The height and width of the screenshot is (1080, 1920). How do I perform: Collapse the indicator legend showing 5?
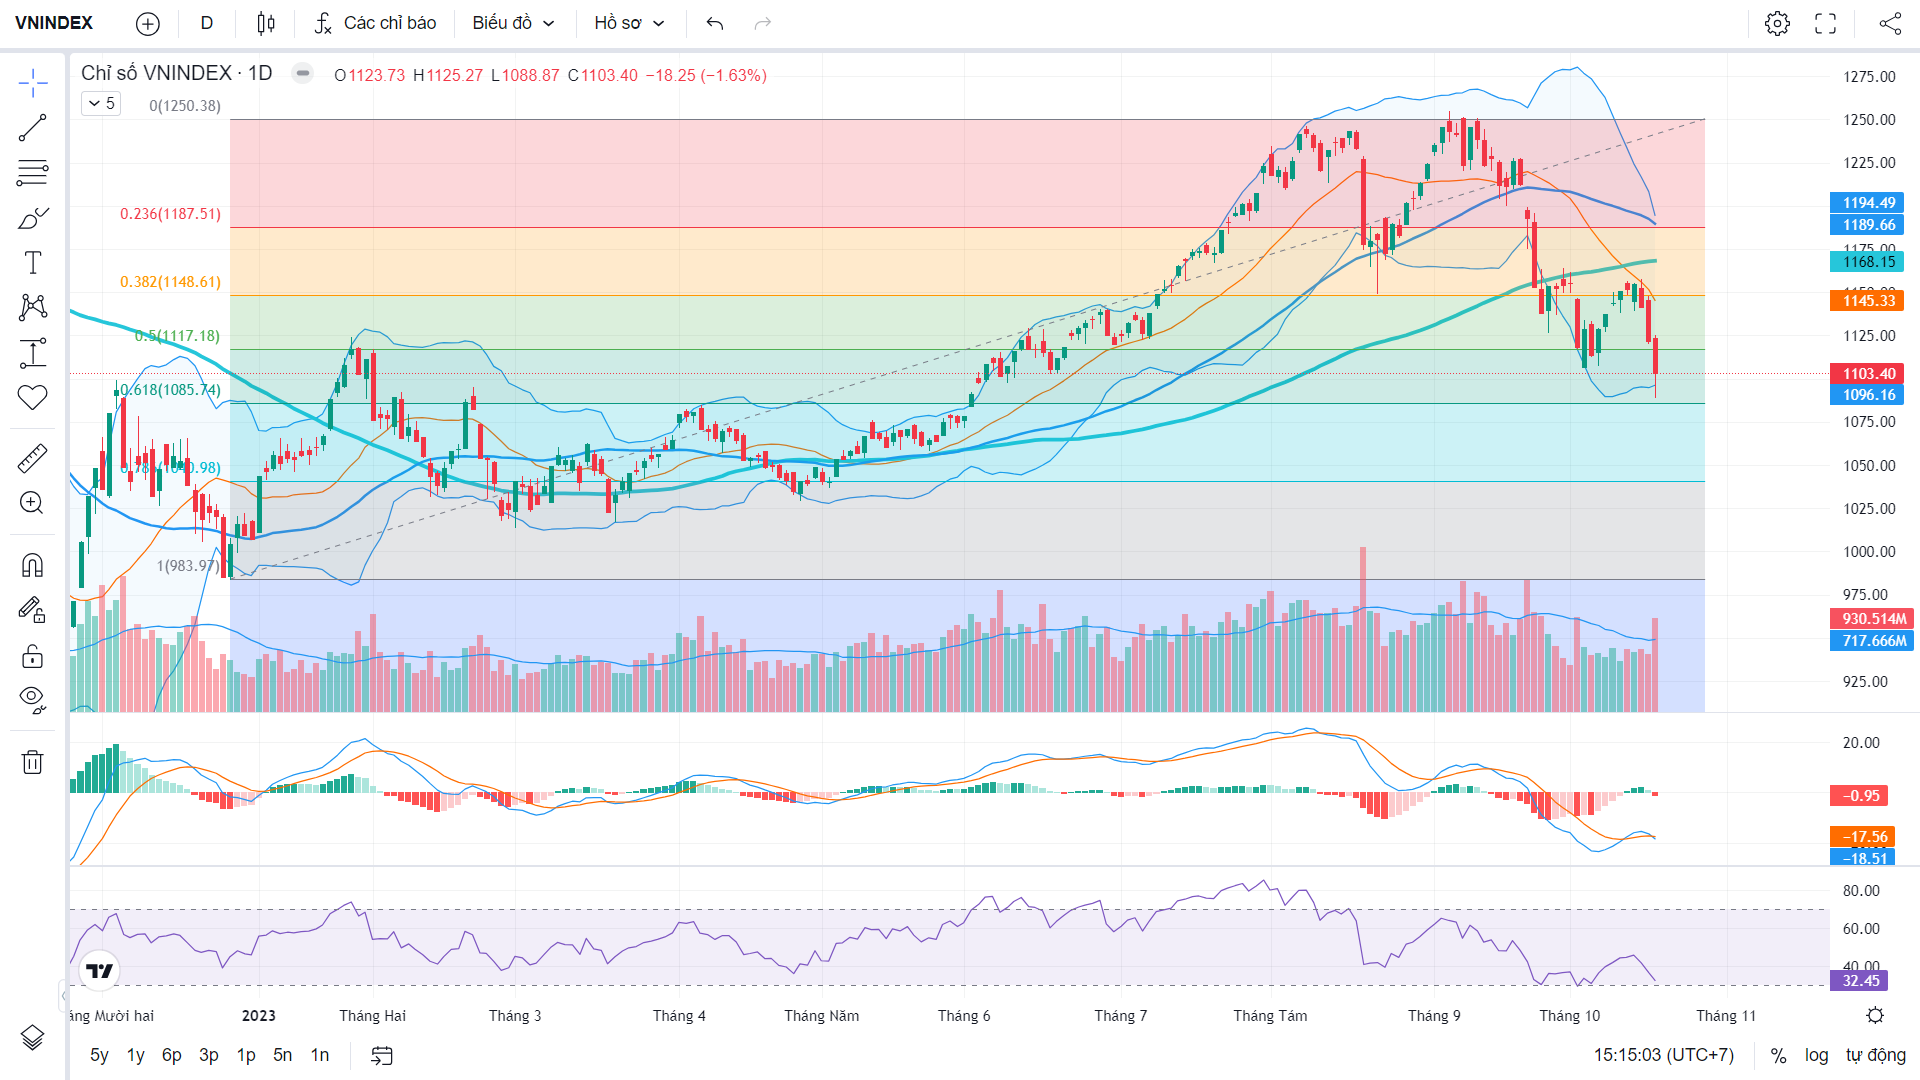tap(101, 104)
